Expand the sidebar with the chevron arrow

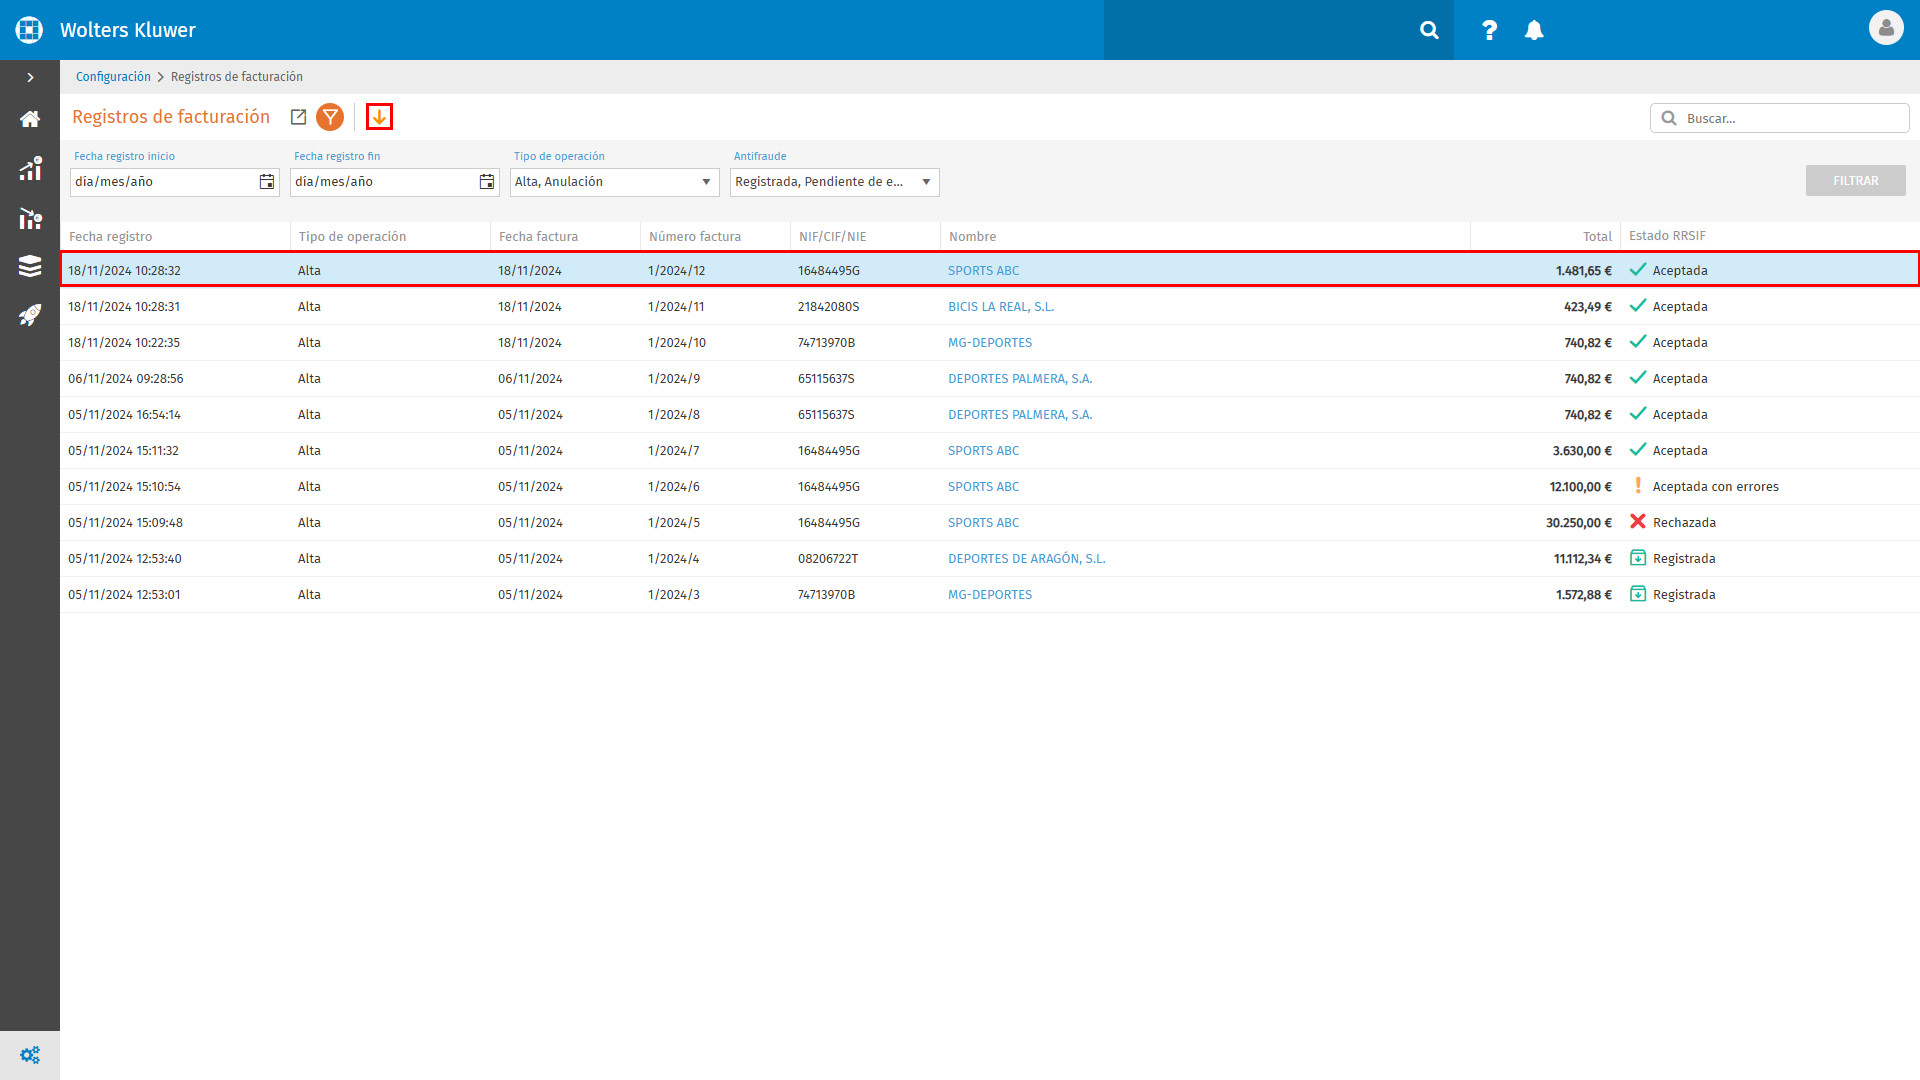30,77
